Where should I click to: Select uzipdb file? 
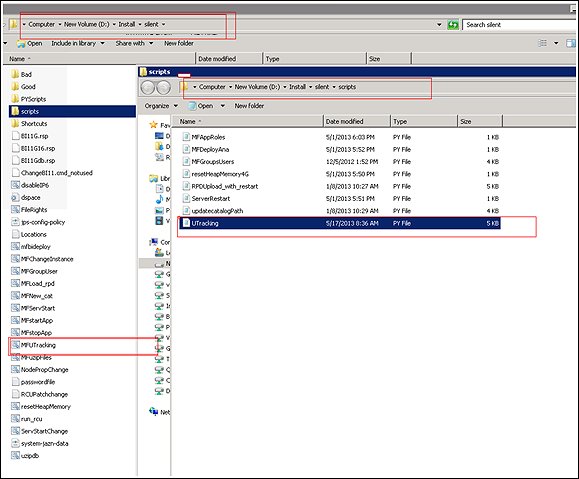pos(25,456)
